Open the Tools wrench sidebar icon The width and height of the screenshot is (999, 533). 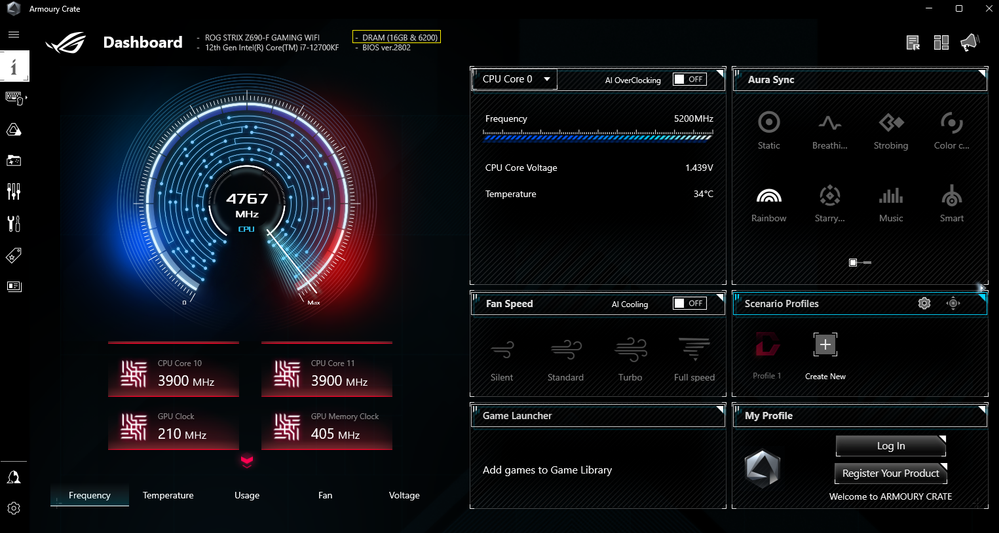[x=14, y=224]
